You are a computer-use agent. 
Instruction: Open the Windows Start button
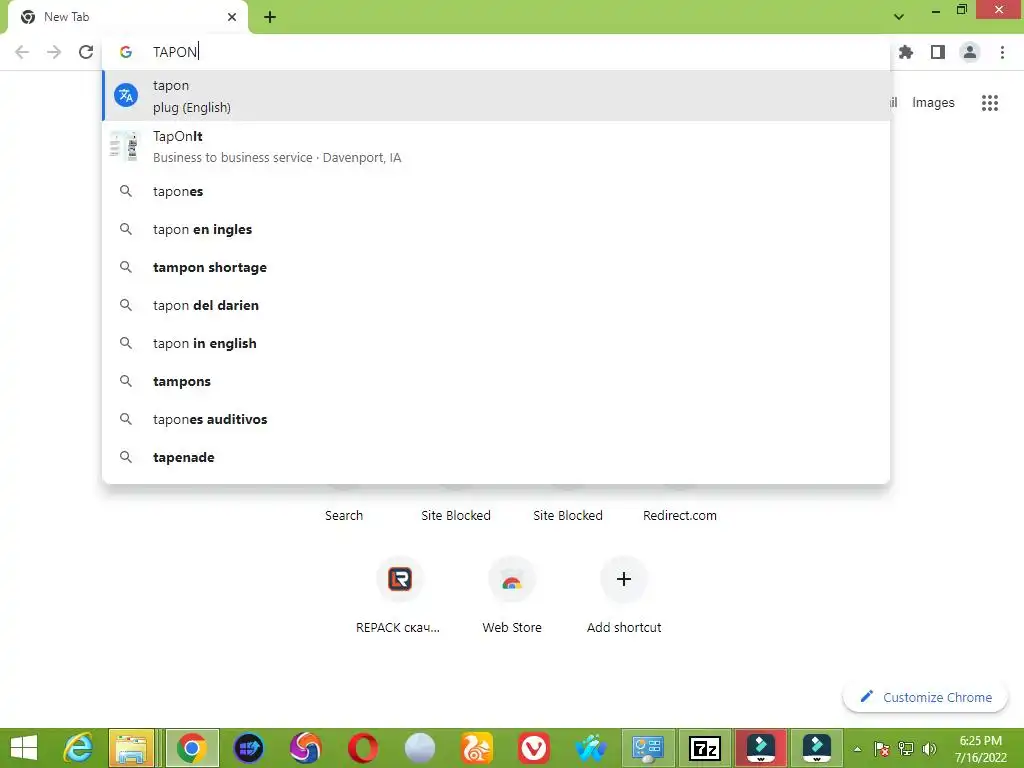(x=24, y=748)
